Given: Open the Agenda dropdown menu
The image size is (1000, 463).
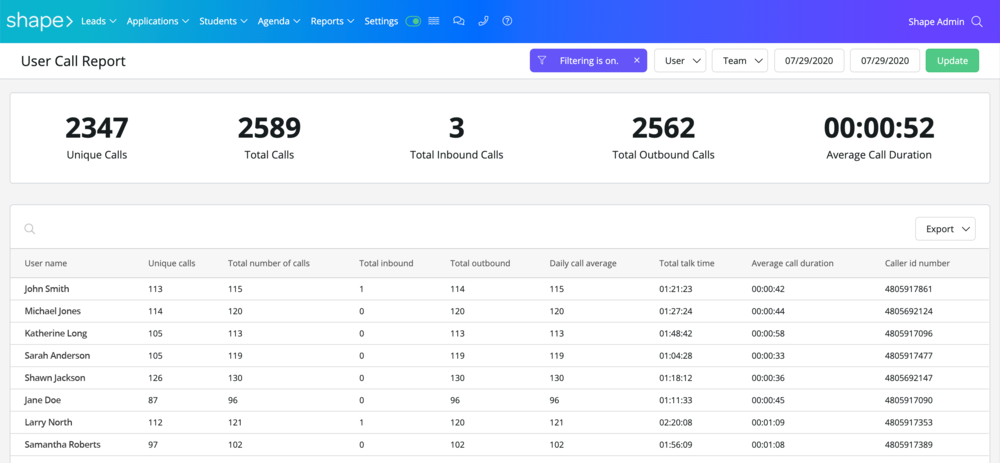Looking at the screenshot, I should (x=279, y=21).
